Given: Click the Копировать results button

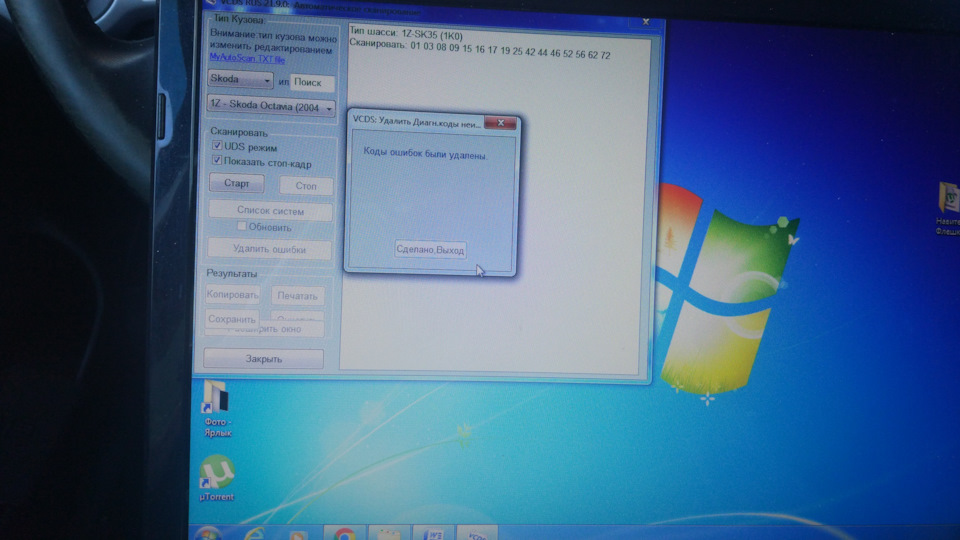Looking at the screenshot, I should pyautogui.click(x=232, y=294).
